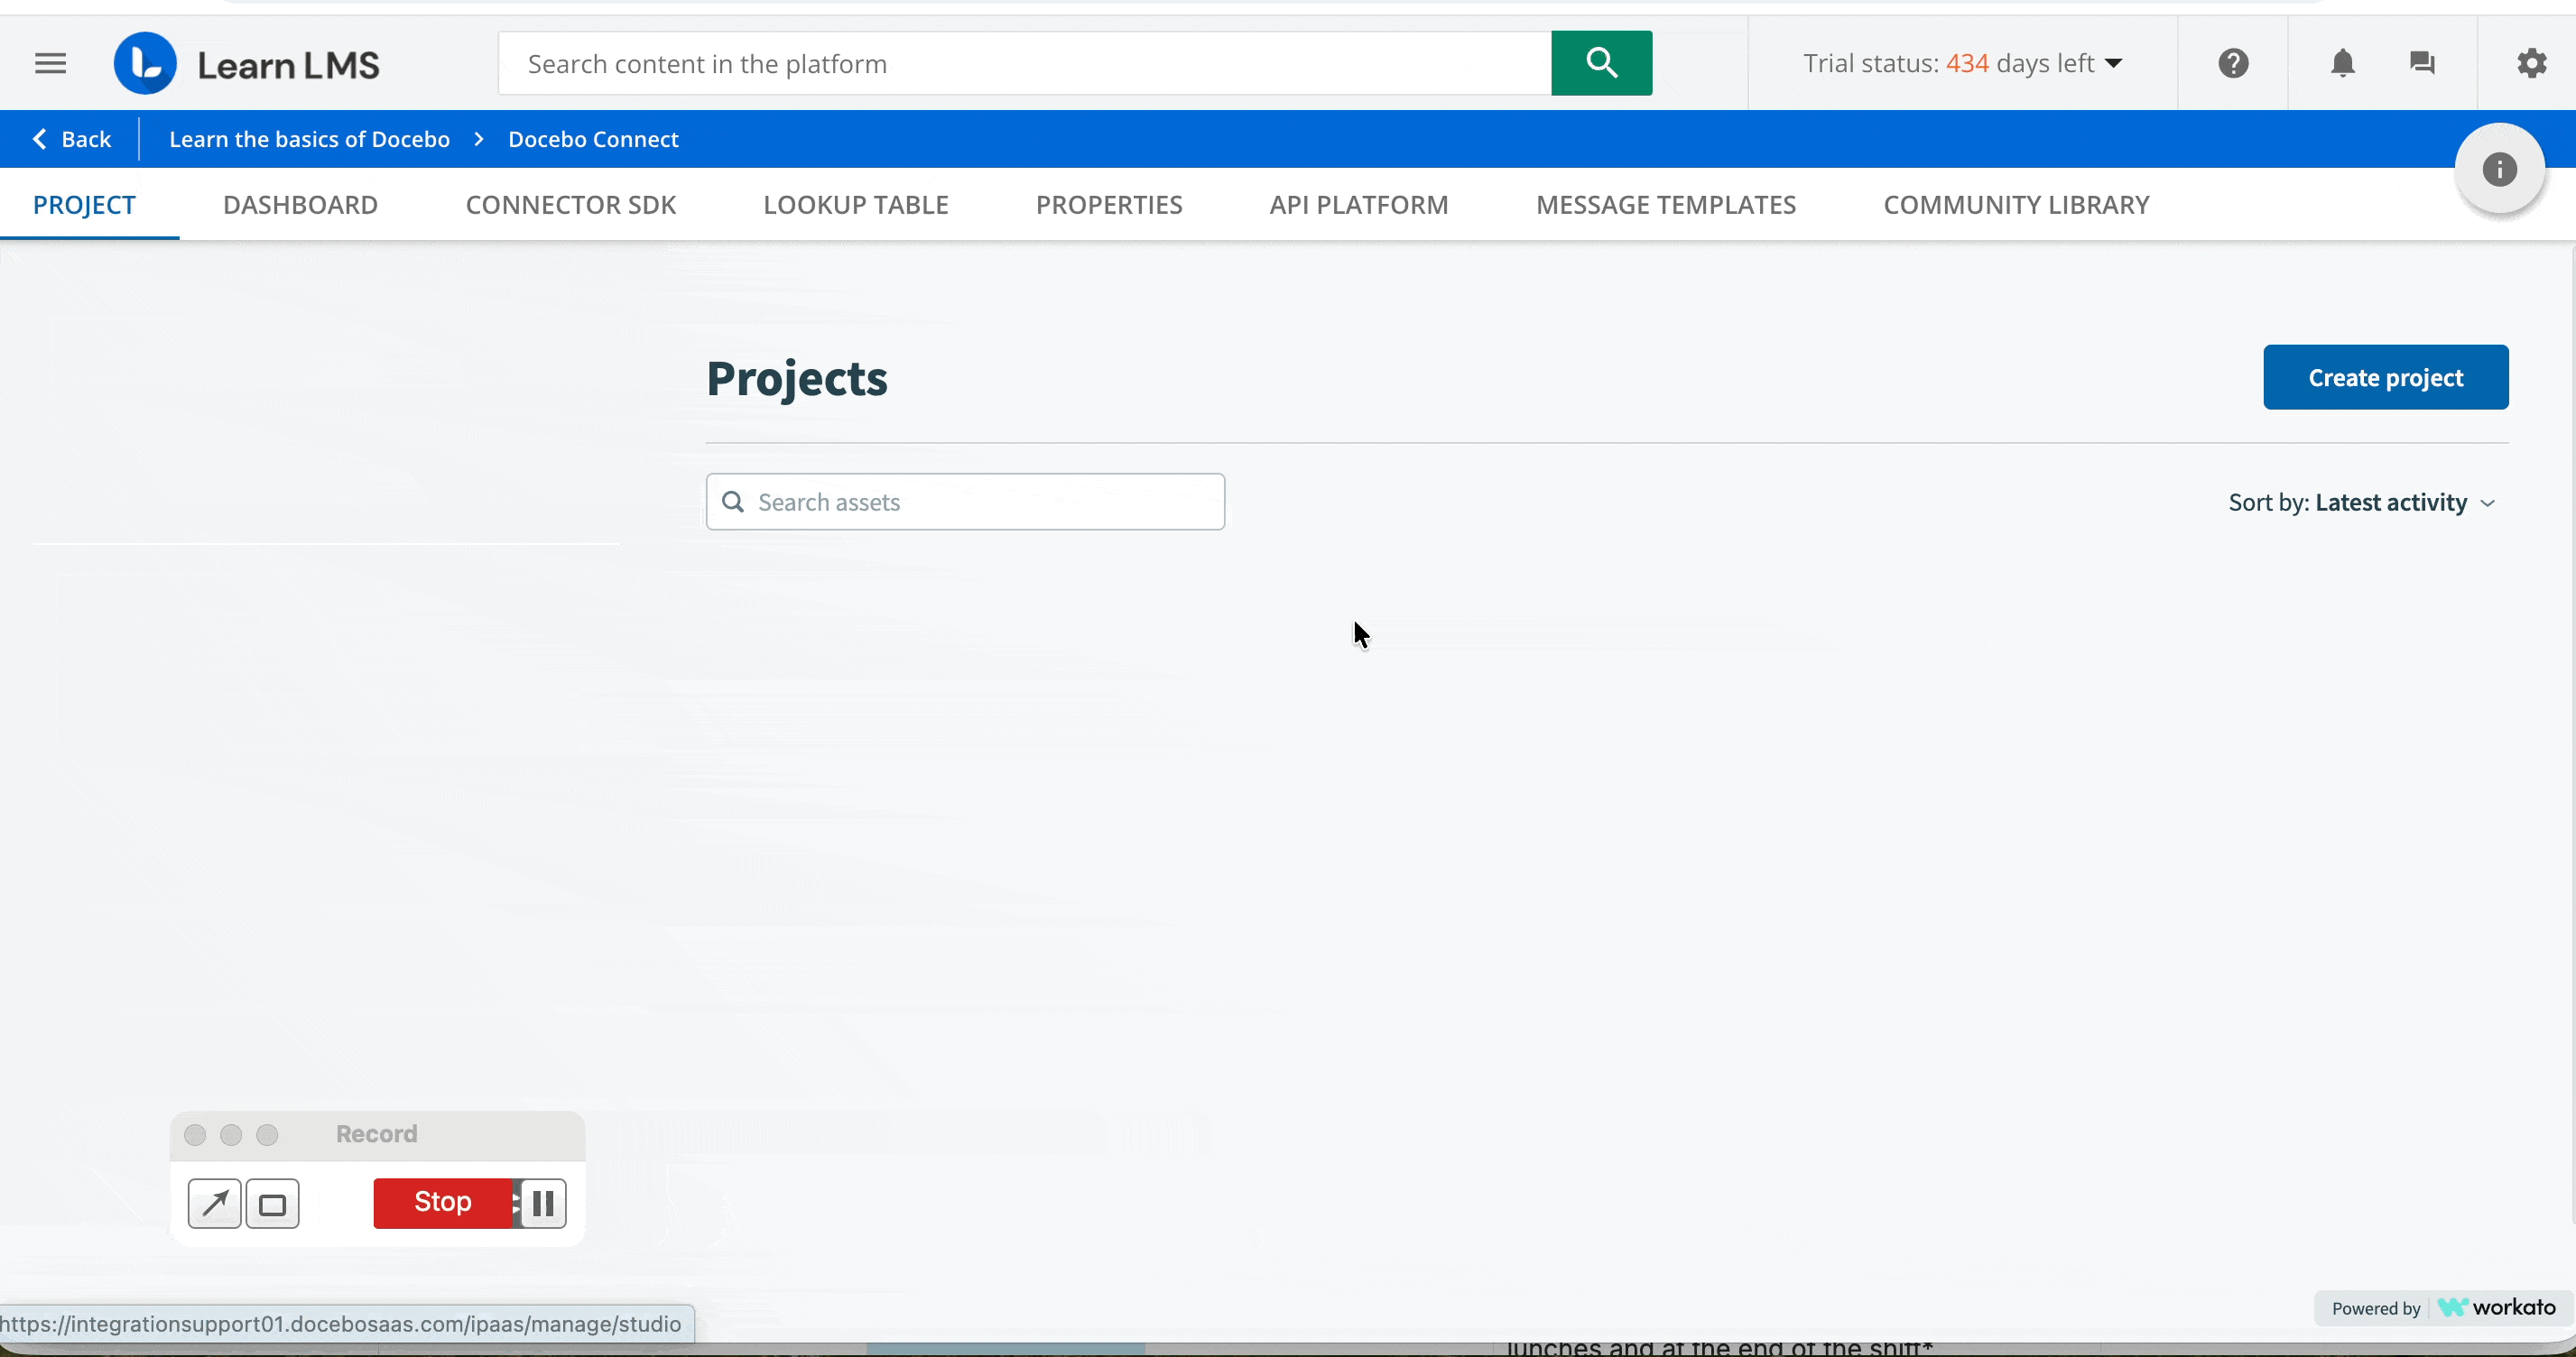Open the notifications bell
The height and width of the screenshot is (1357, 2576).
2342,63
